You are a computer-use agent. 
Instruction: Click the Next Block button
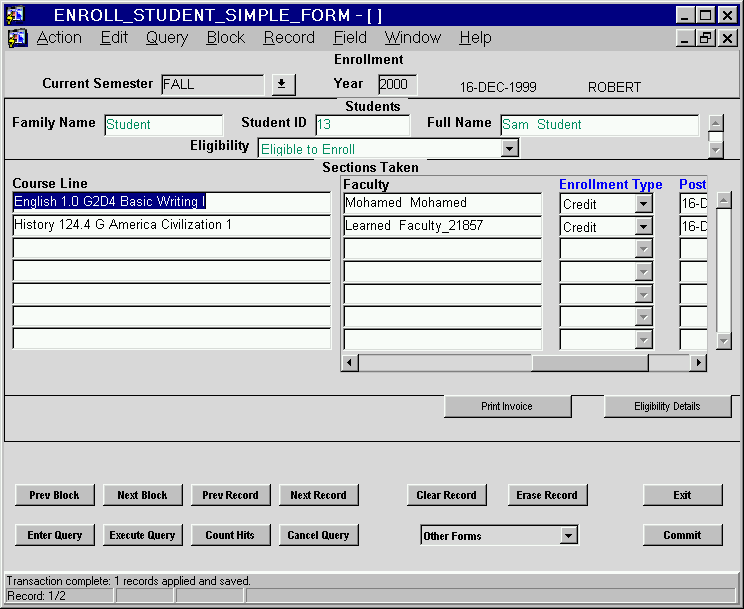tap(142, 495)
